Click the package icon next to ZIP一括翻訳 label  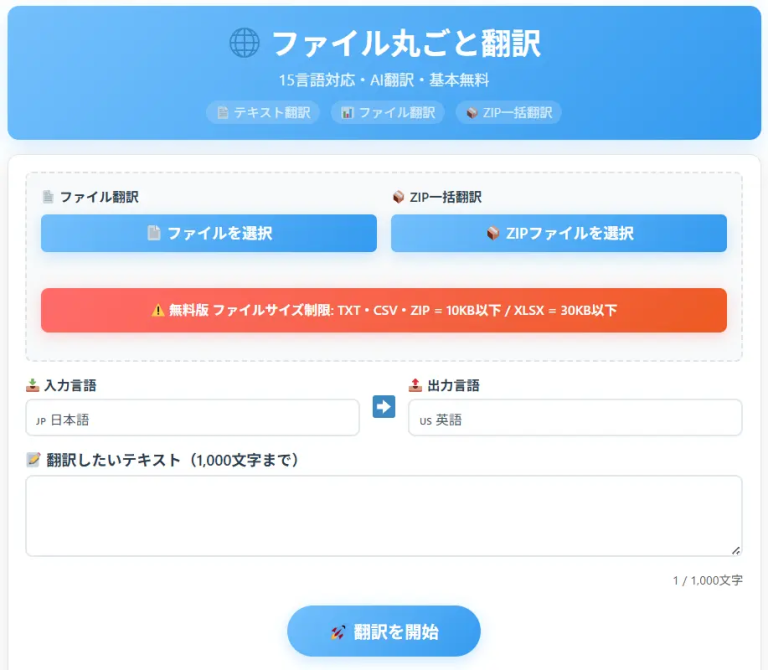point(397,197)
